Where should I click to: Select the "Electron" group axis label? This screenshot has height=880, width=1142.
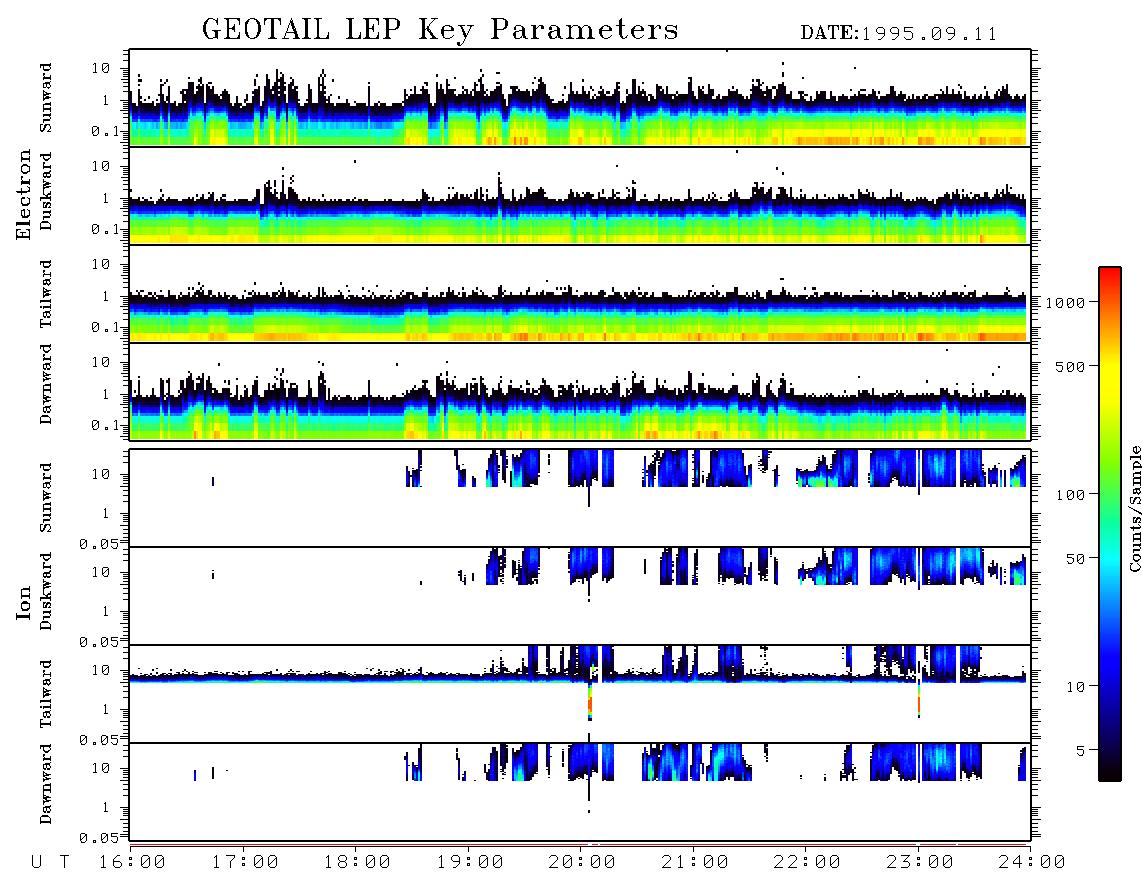tap(23, 195)
